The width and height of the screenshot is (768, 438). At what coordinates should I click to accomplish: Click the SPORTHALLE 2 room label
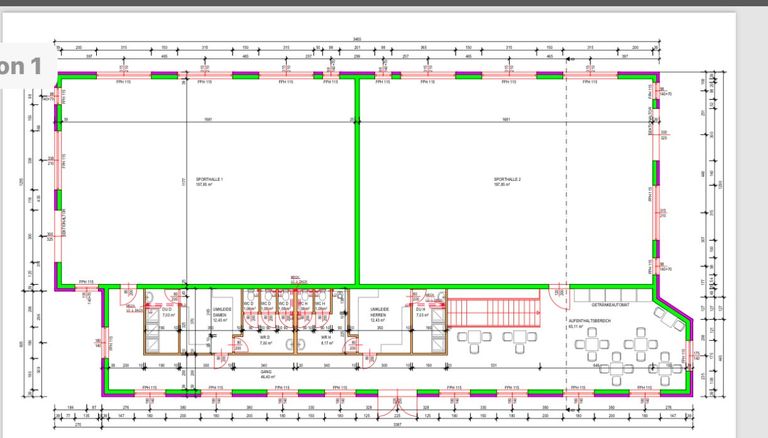click(x=508, y=182)
